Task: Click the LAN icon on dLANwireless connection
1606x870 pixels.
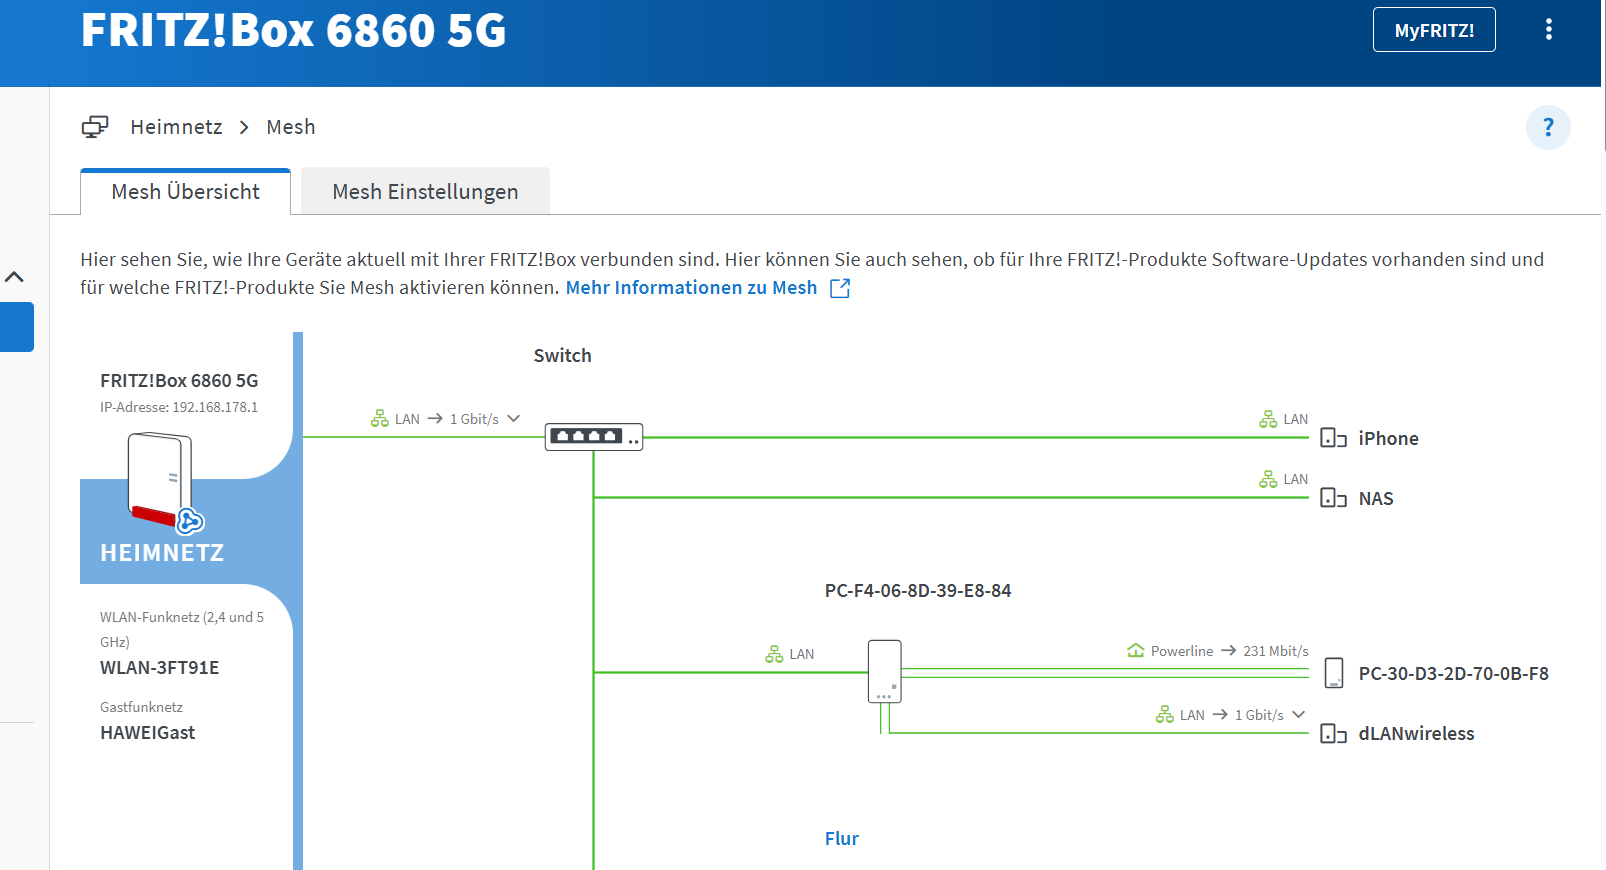Action: click(1165, 714)
